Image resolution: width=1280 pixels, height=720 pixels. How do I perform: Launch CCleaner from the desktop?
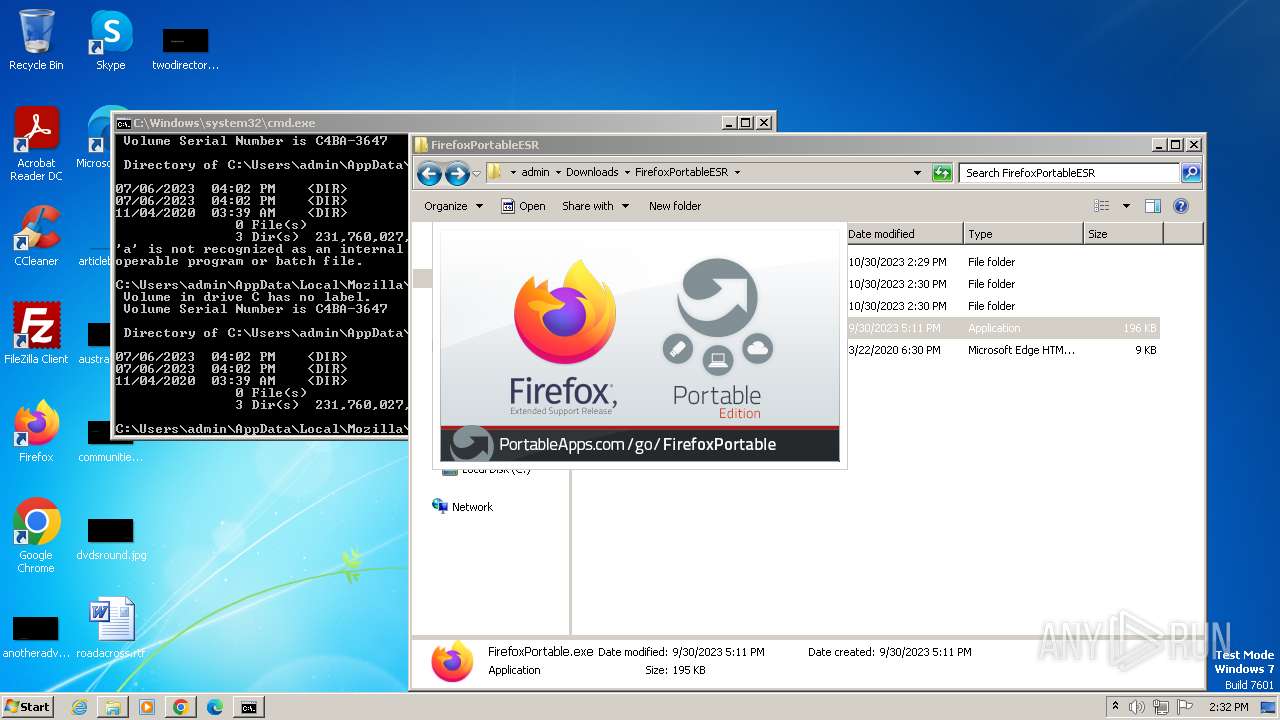point(36,236)
